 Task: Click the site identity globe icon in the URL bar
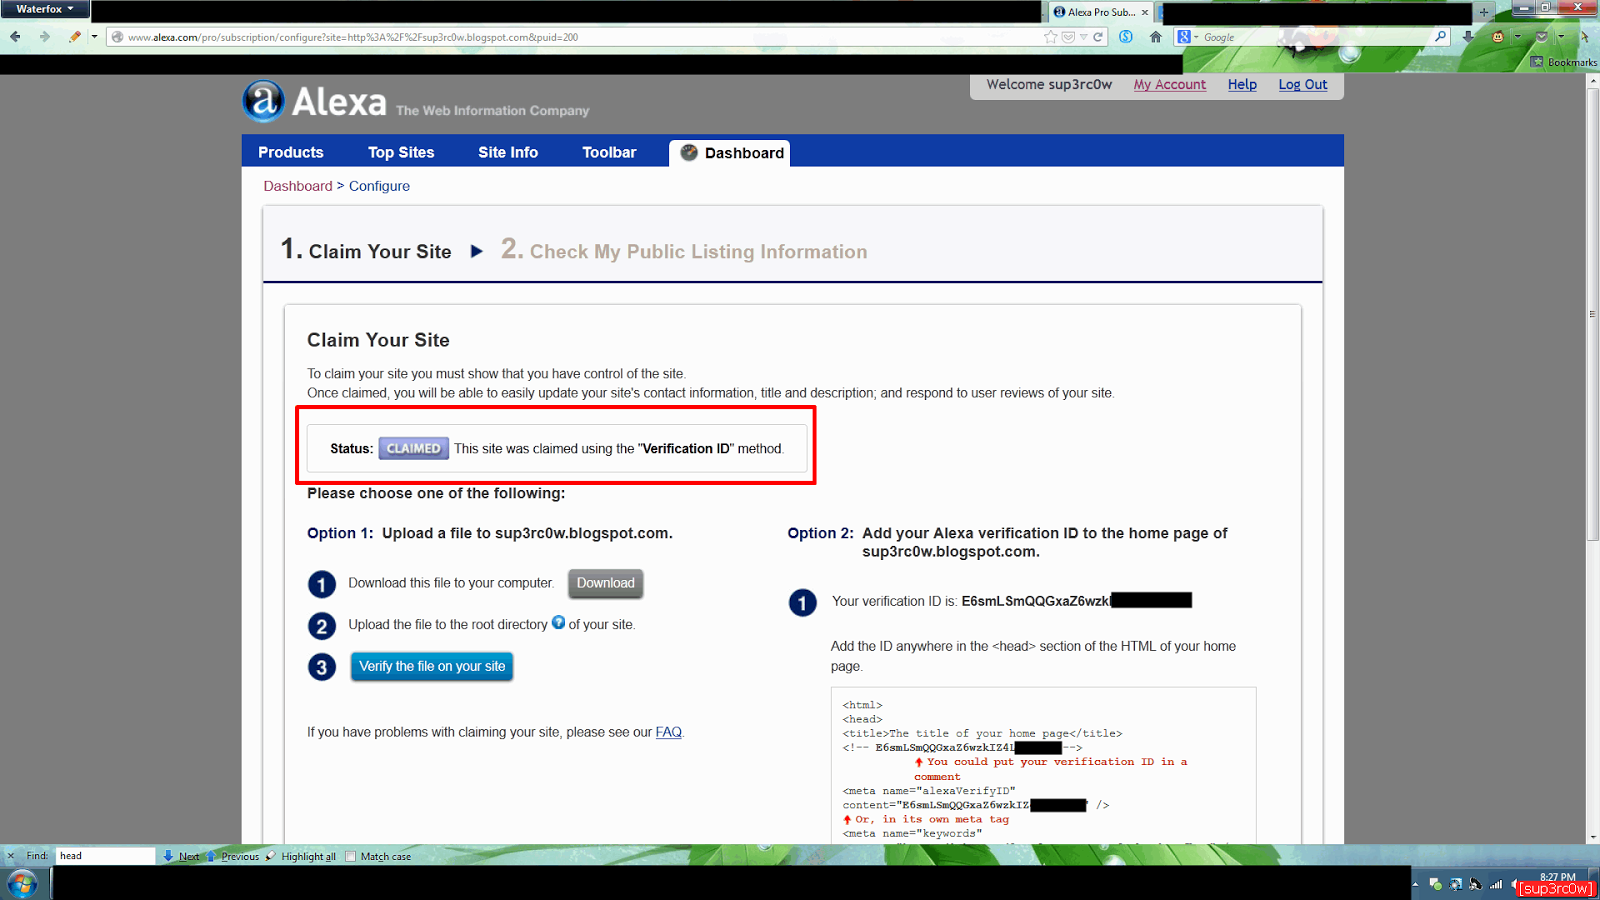tap(117, 37)
